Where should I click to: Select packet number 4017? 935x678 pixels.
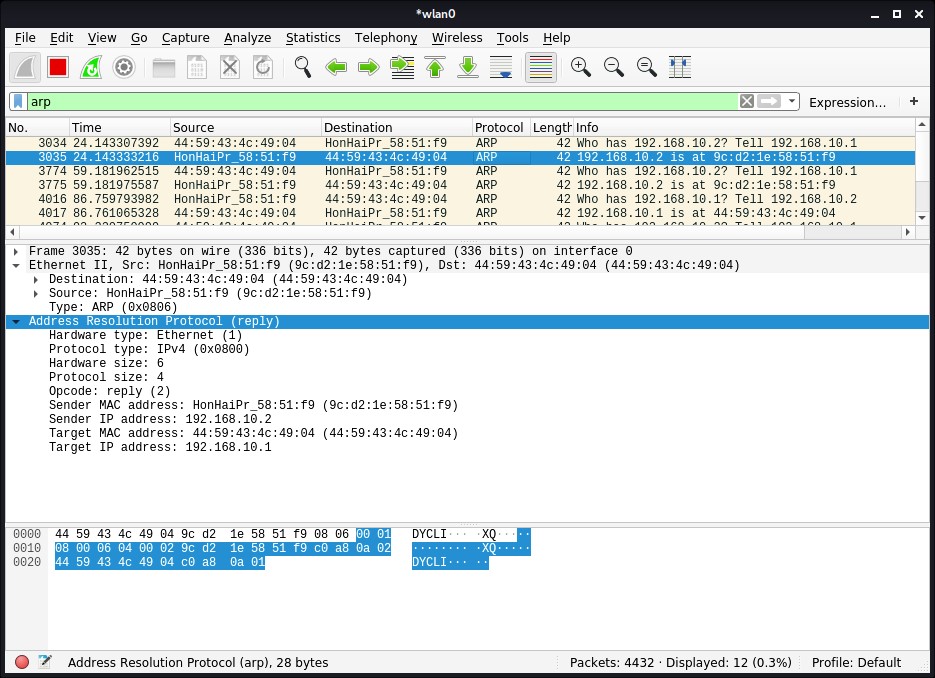pyautogui.click(x=460, y=213)
